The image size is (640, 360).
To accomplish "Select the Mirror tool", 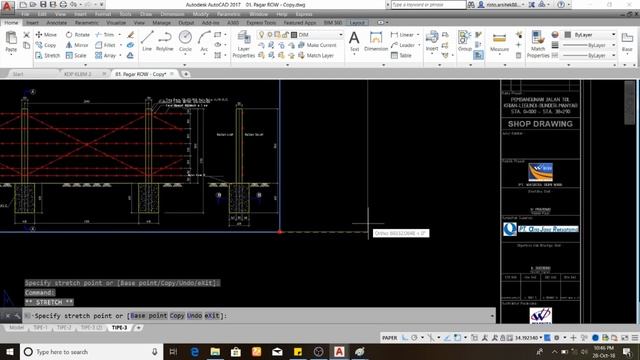I will click(x=77, y=45).
